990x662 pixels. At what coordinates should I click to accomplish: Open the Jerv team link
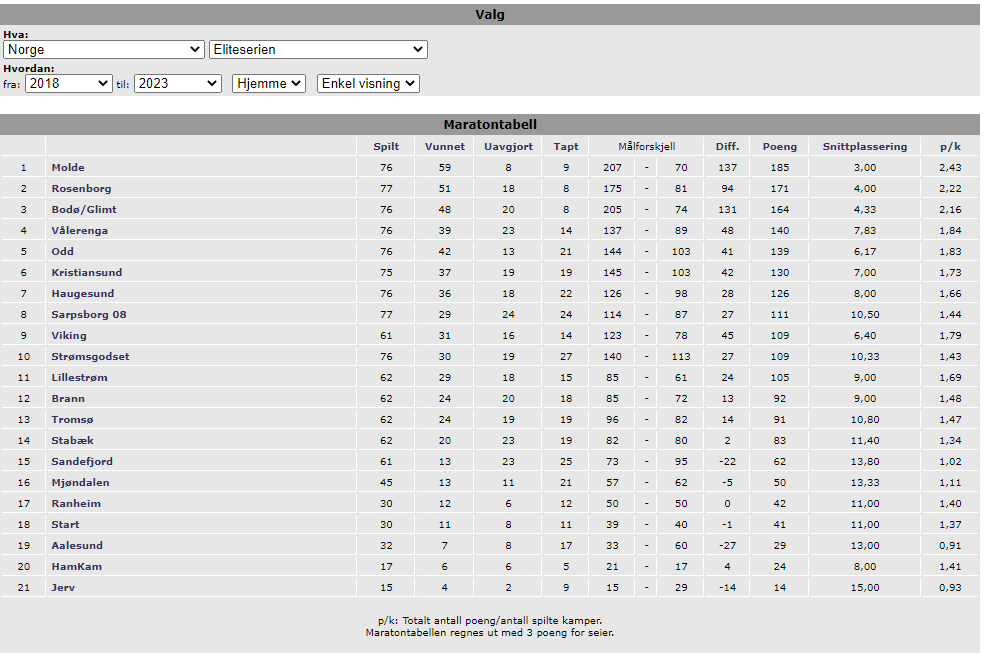click(x=63, y=587)
